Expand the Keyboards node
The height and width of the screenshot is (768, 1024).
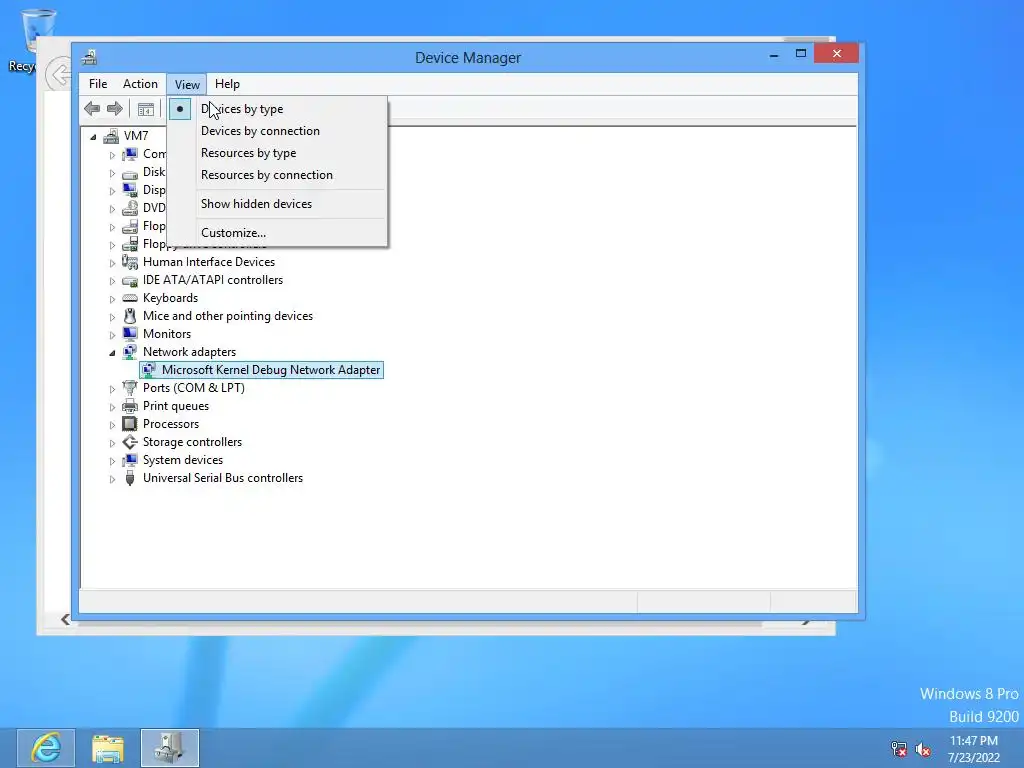click(x=112, y=298)
